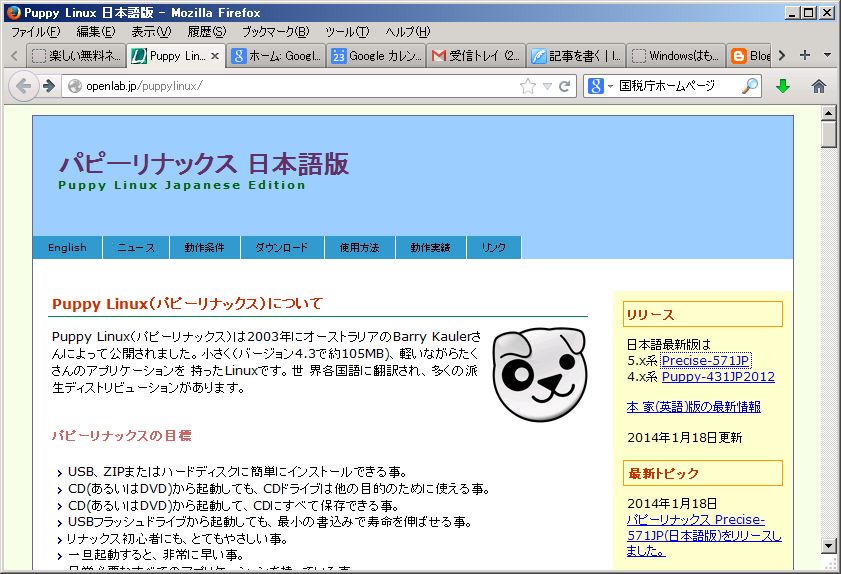841x574 pixels.
Task: Open the 表示(V) menu
Action: click(151, 32)
